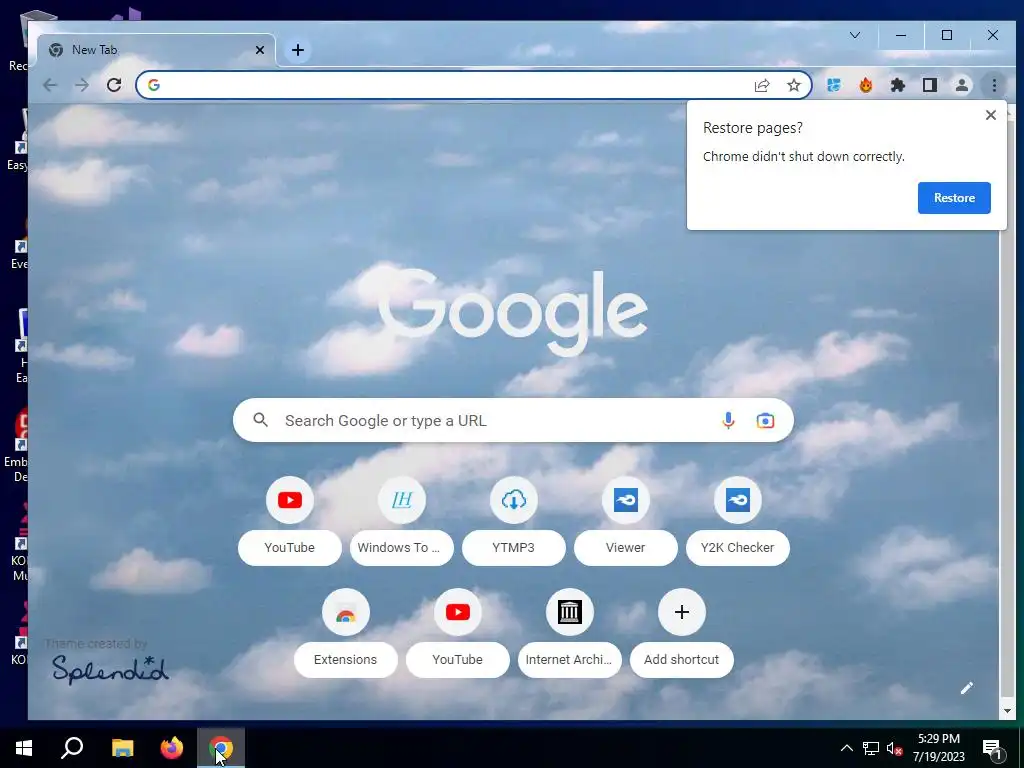Open a new tab with plus button
1024x768 pixels.
coord(298,50)
